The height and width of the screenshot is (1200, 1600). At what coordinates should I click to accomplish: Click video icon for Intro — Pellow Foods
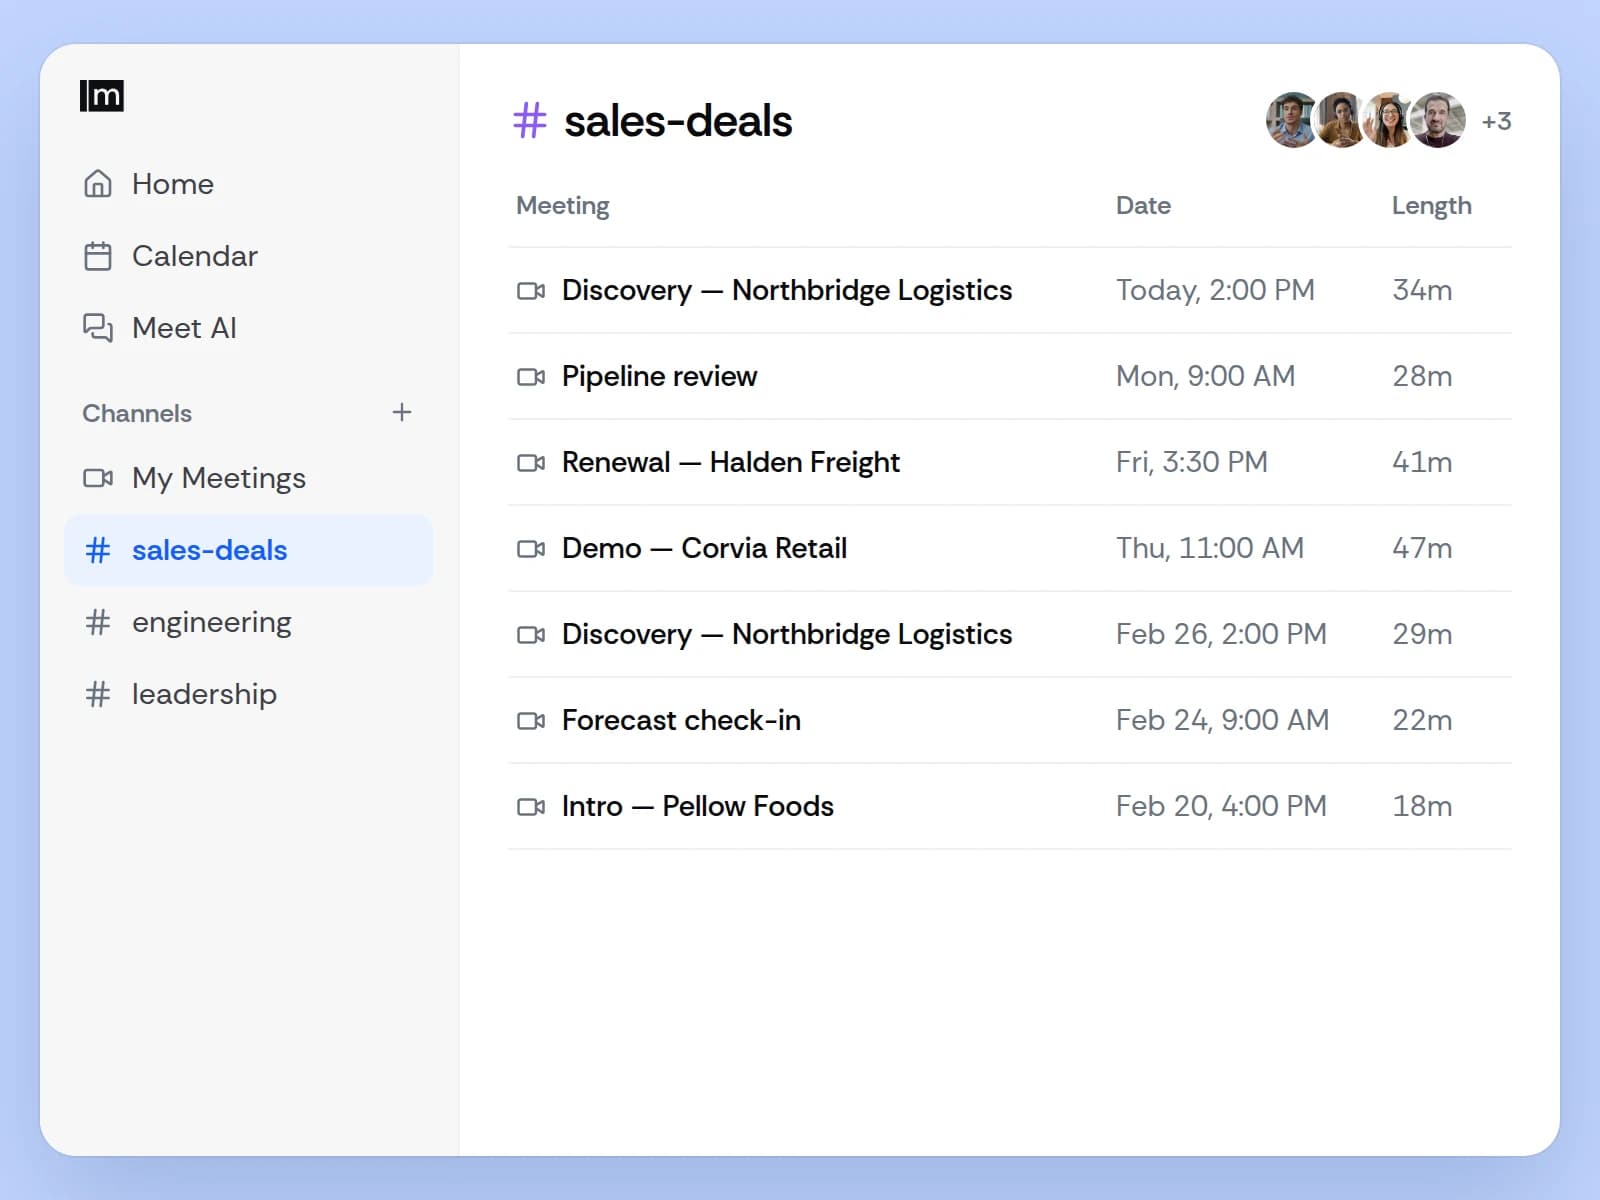tap(531, 807)
